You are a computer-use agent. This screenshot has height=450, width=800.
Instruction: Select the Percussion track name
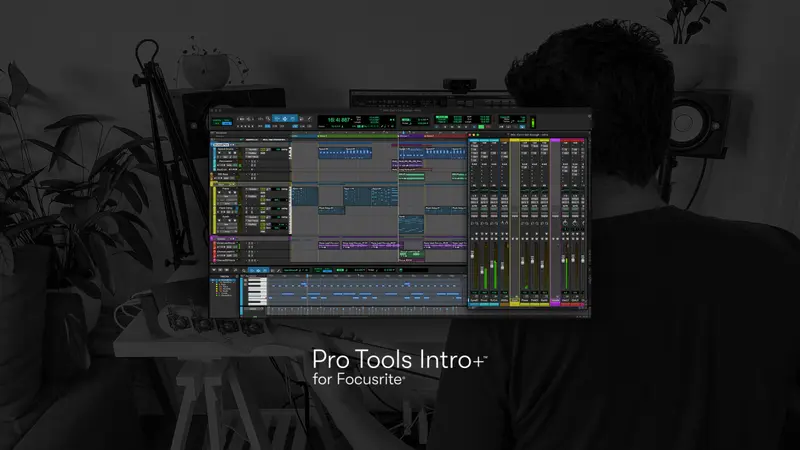[226, 161]
